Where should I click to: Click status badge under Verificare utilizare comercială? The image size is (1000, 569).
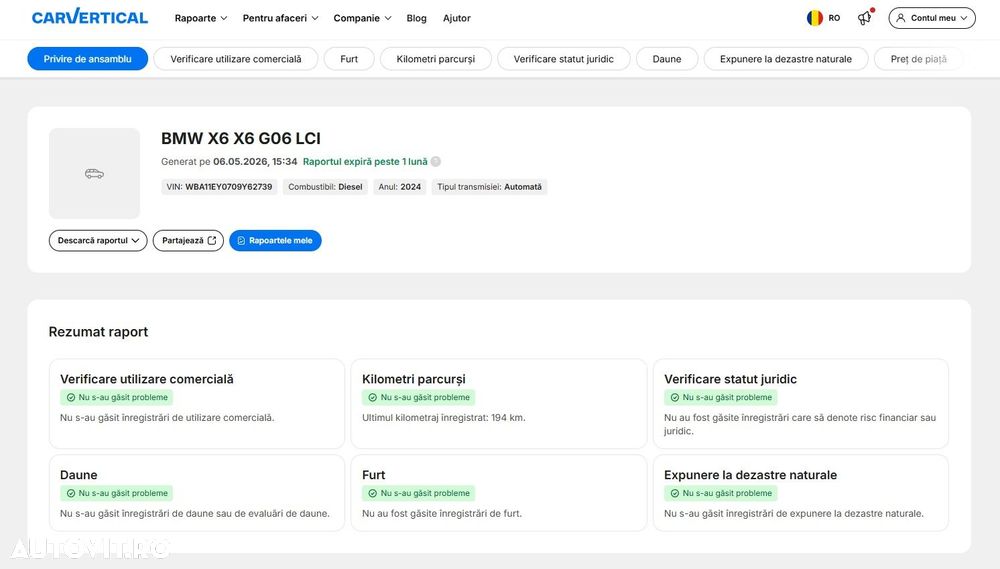117,397
